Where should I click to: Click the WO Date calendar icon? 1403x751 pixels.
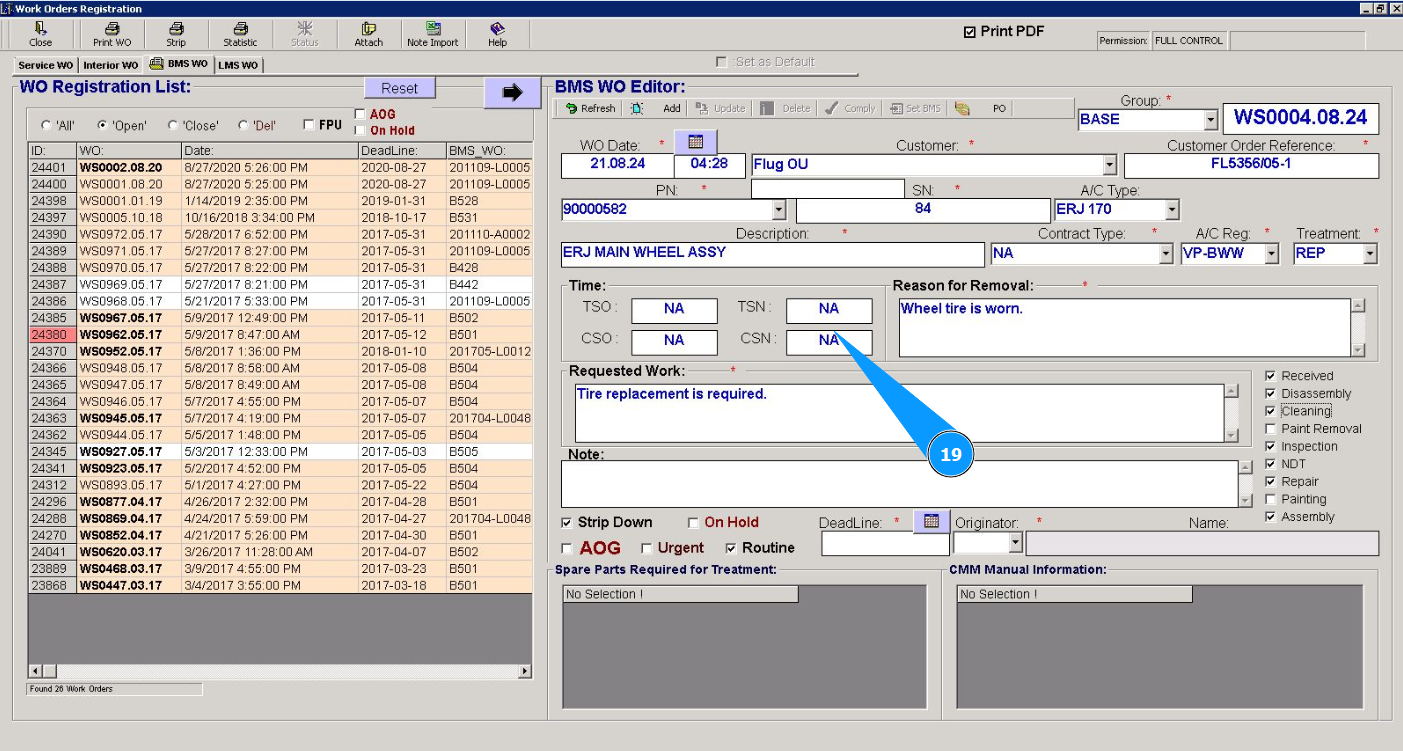coord(696,142)
